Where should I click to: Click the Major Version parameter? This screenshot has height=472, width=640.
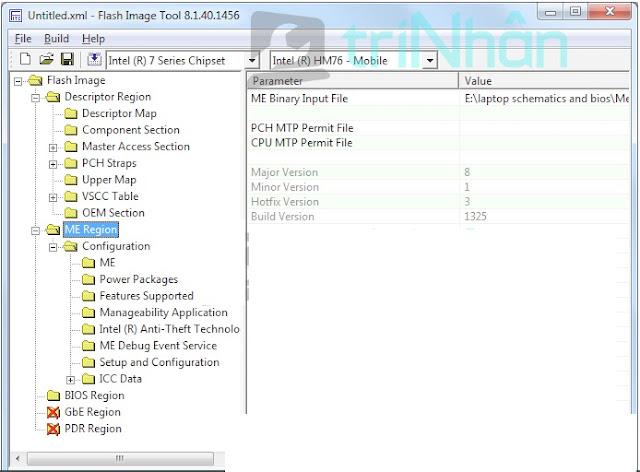coord(284,172)
